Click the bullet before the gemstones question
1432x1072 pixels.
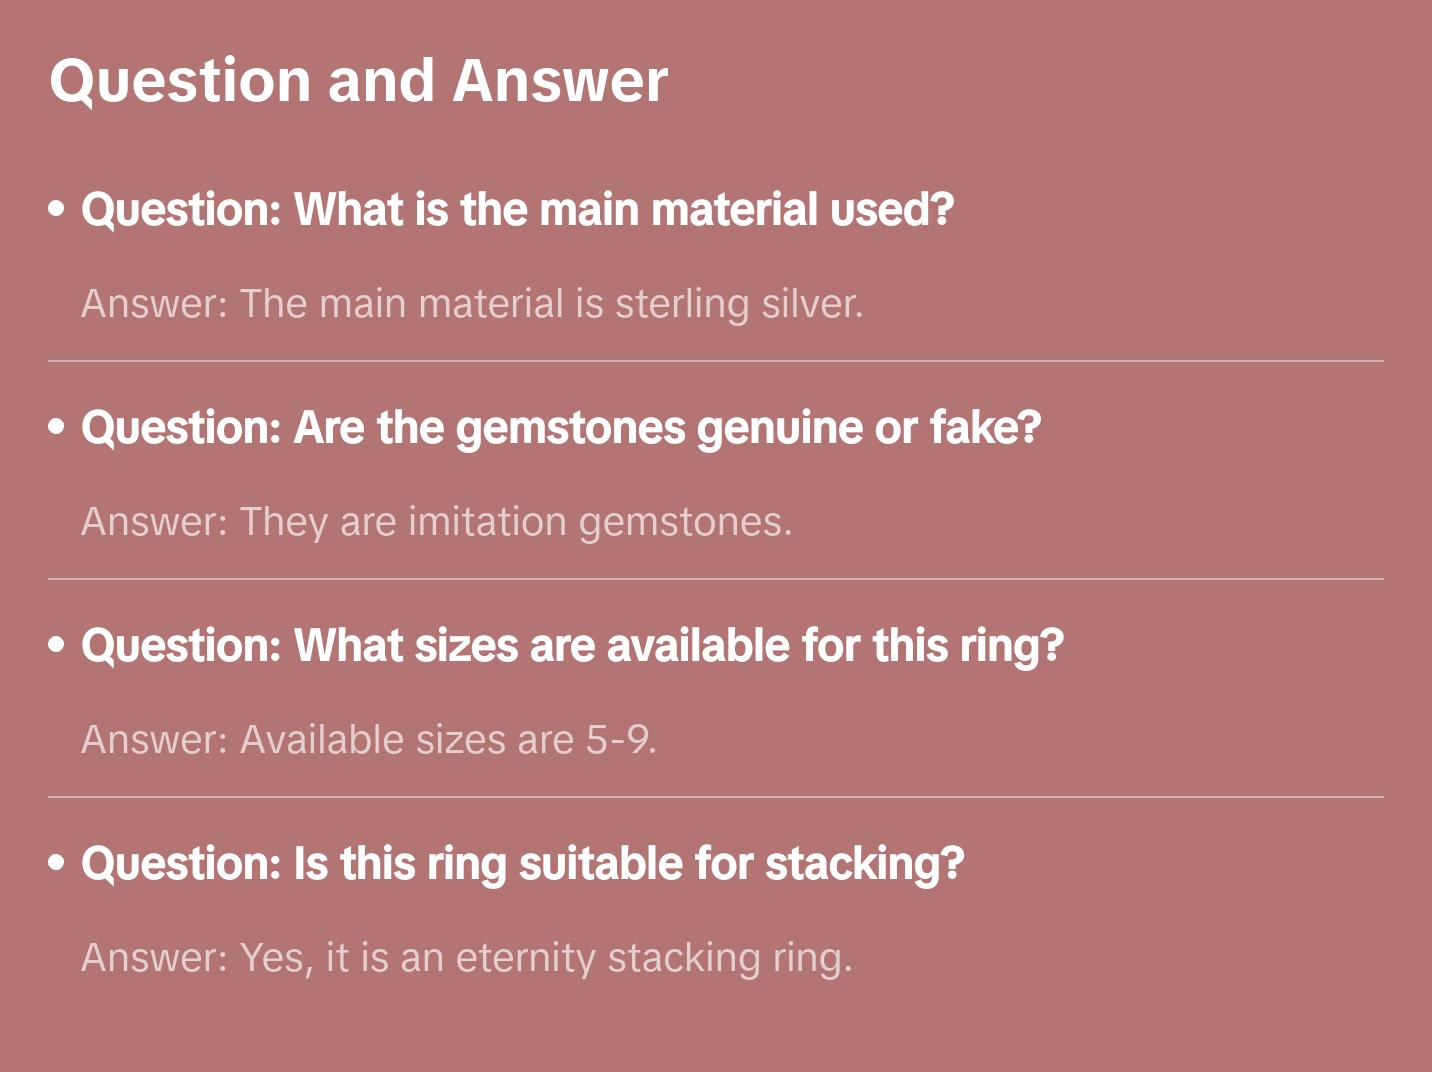pos(57,427)
